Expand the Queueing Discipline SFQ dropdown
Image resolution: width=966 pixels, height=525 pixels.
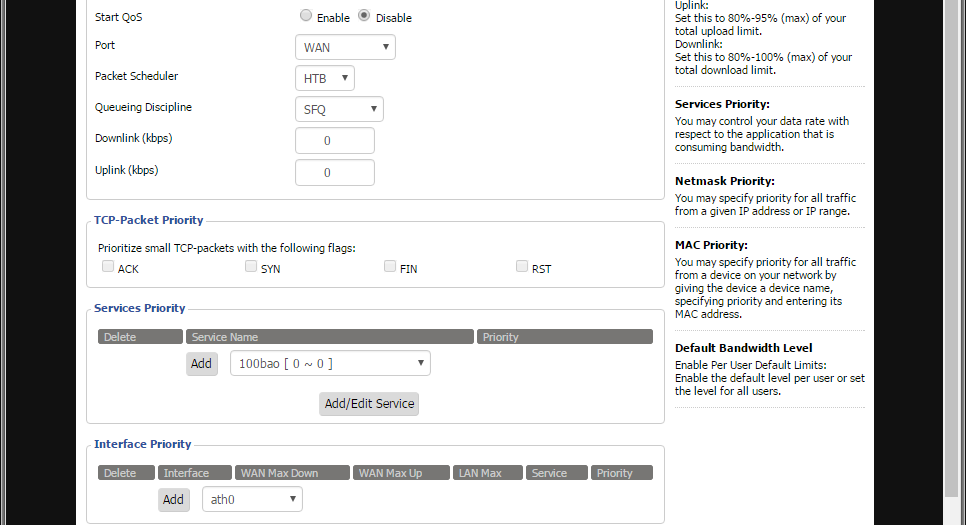339,109
